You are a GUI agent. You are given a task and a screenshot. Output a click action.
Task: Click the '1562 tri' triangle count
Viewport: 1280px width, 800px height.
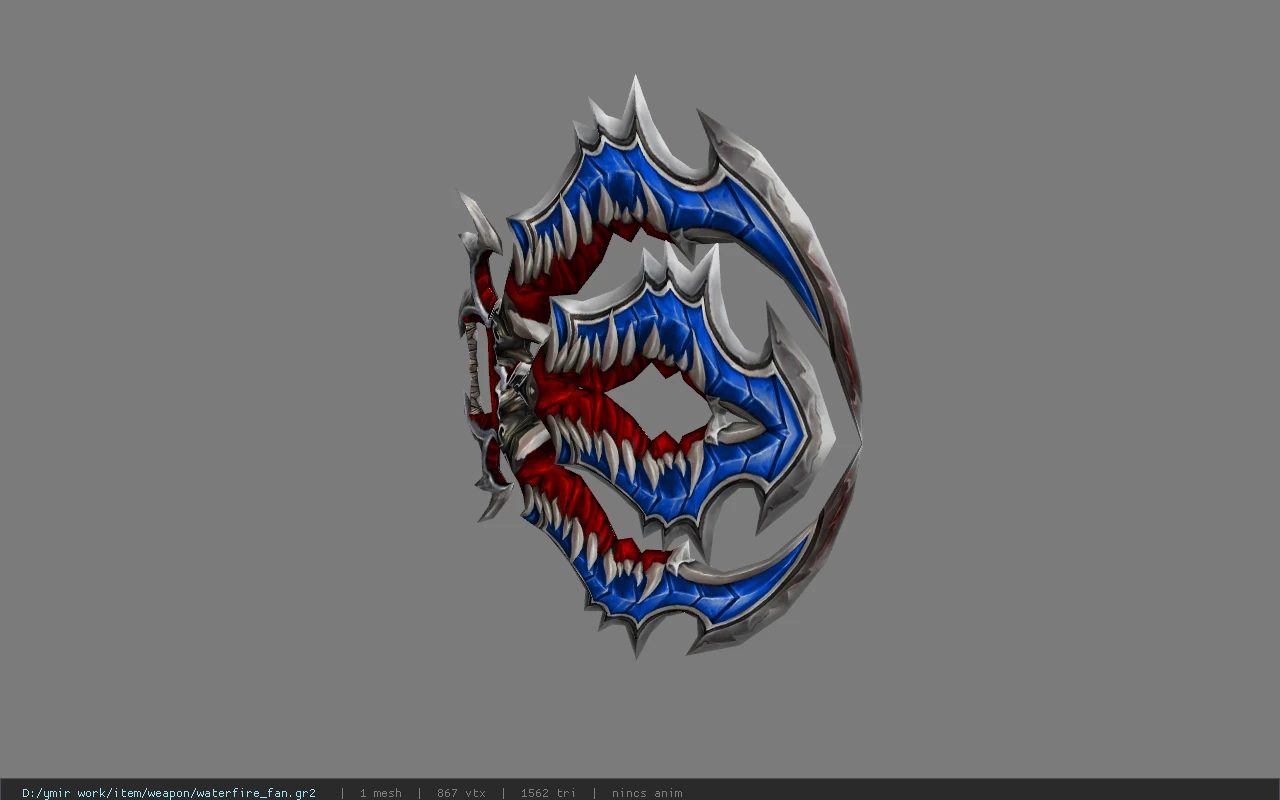pos(548,793)
